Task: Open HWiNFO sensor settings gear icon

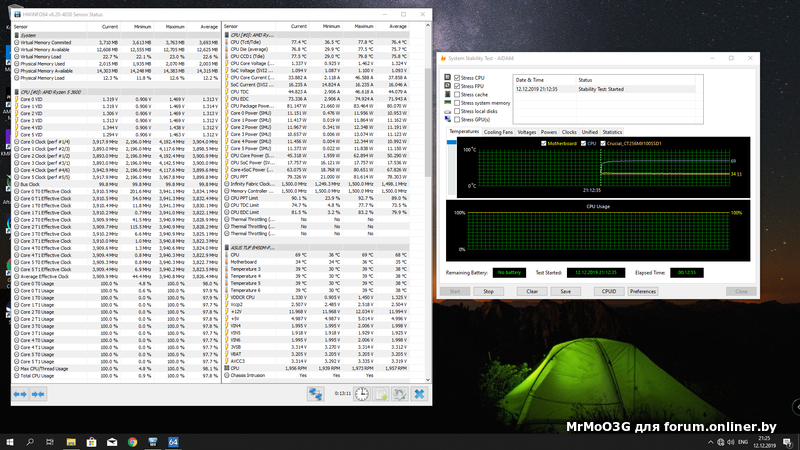Action: tap(402, 395)
